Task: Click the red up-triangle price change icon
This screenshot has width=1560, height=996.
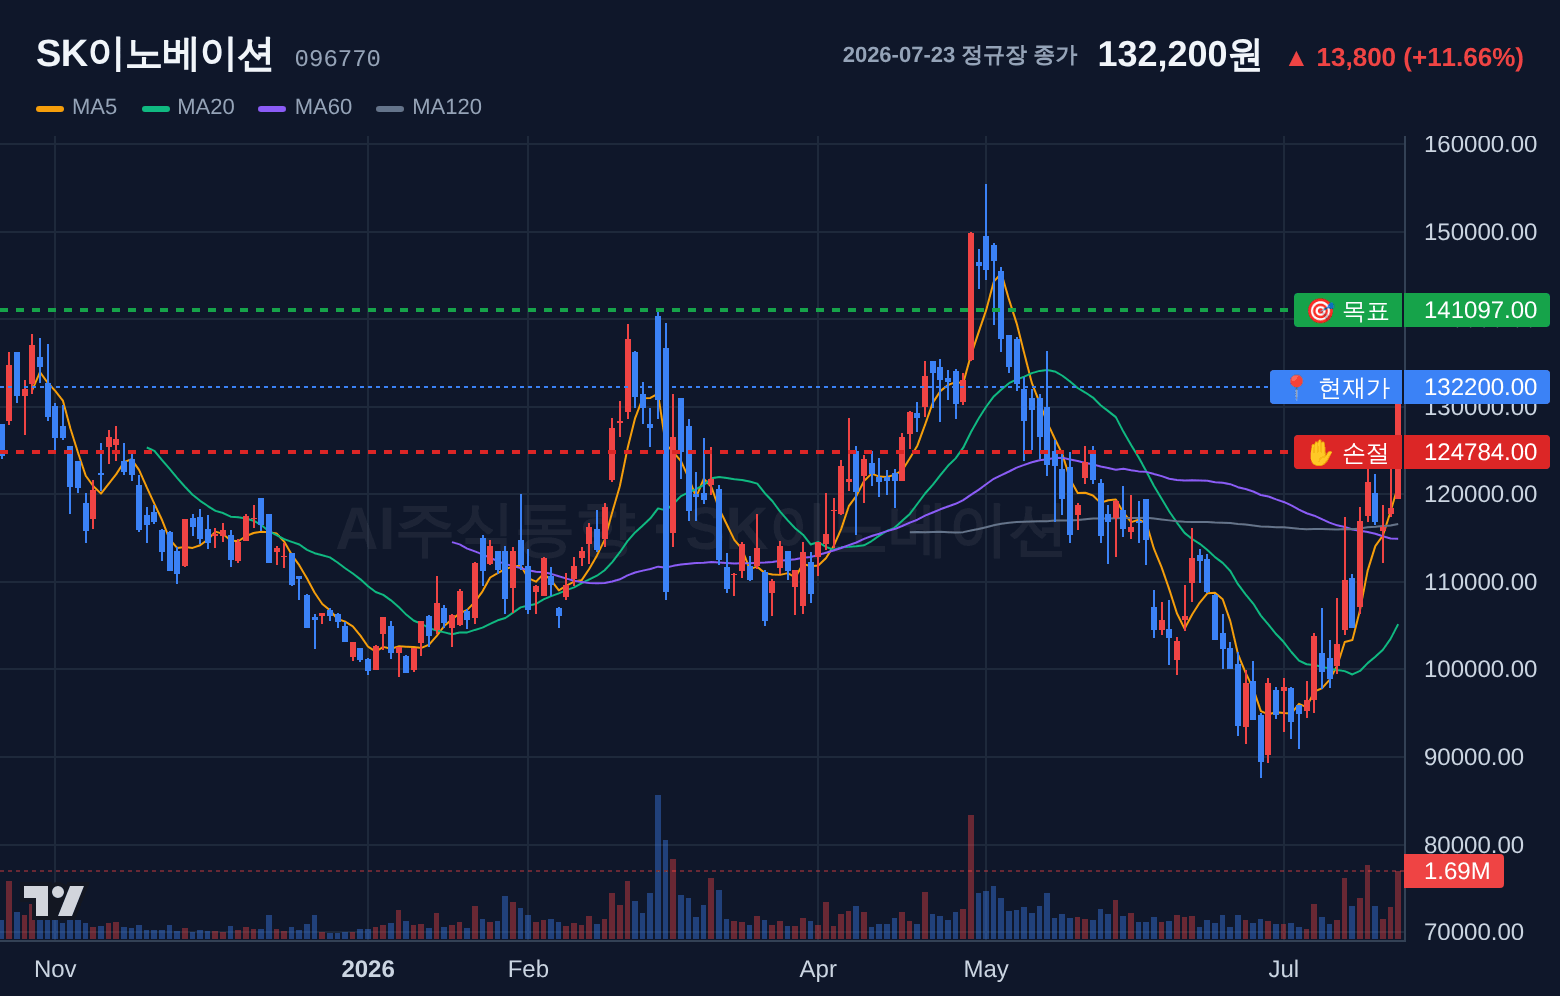Action: pyautogui.click(x=1296, y=59)
